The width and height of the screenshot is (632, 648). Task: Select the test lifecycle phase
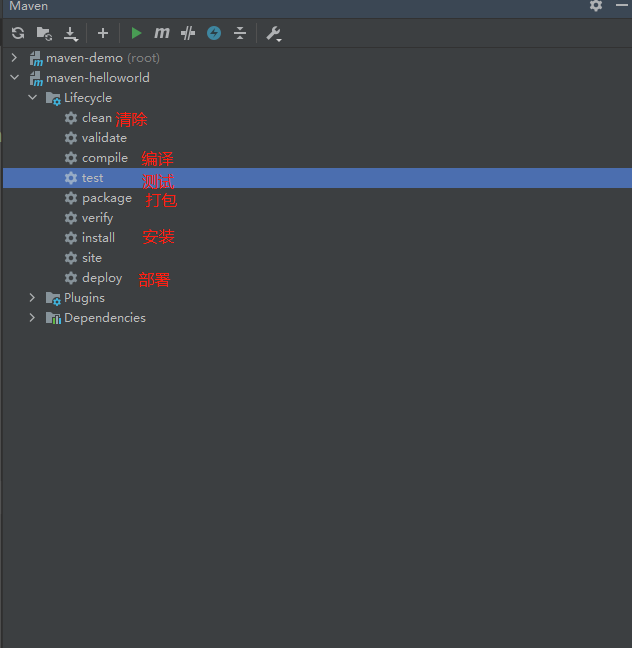click(x=317, y=178)
